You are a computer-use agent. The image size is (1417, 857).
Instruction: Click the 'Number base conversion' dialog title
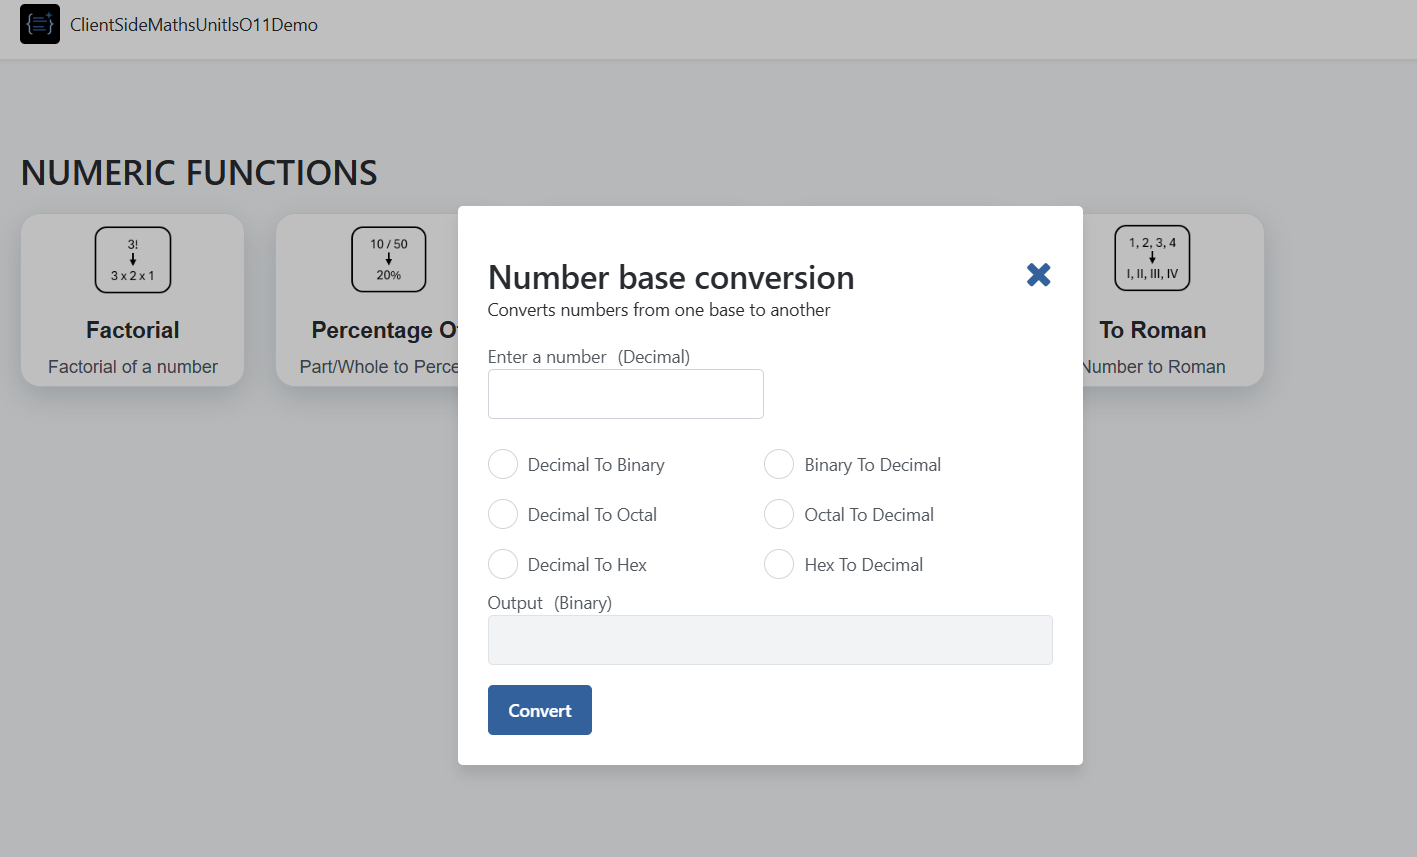pos(671,277)
